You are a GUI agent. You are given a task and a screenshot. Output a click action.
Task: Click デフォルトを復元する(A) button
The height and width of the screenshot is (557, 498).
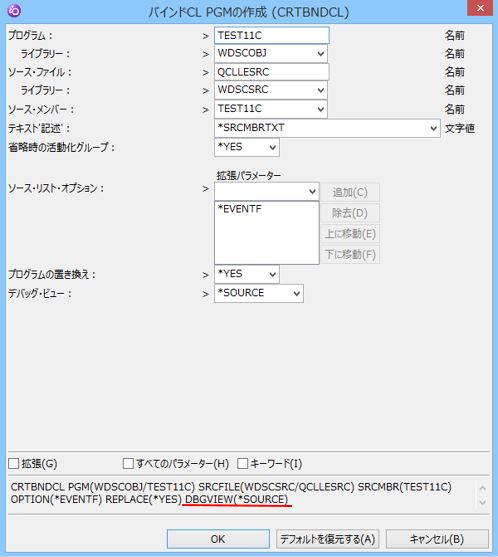point(328,539)
